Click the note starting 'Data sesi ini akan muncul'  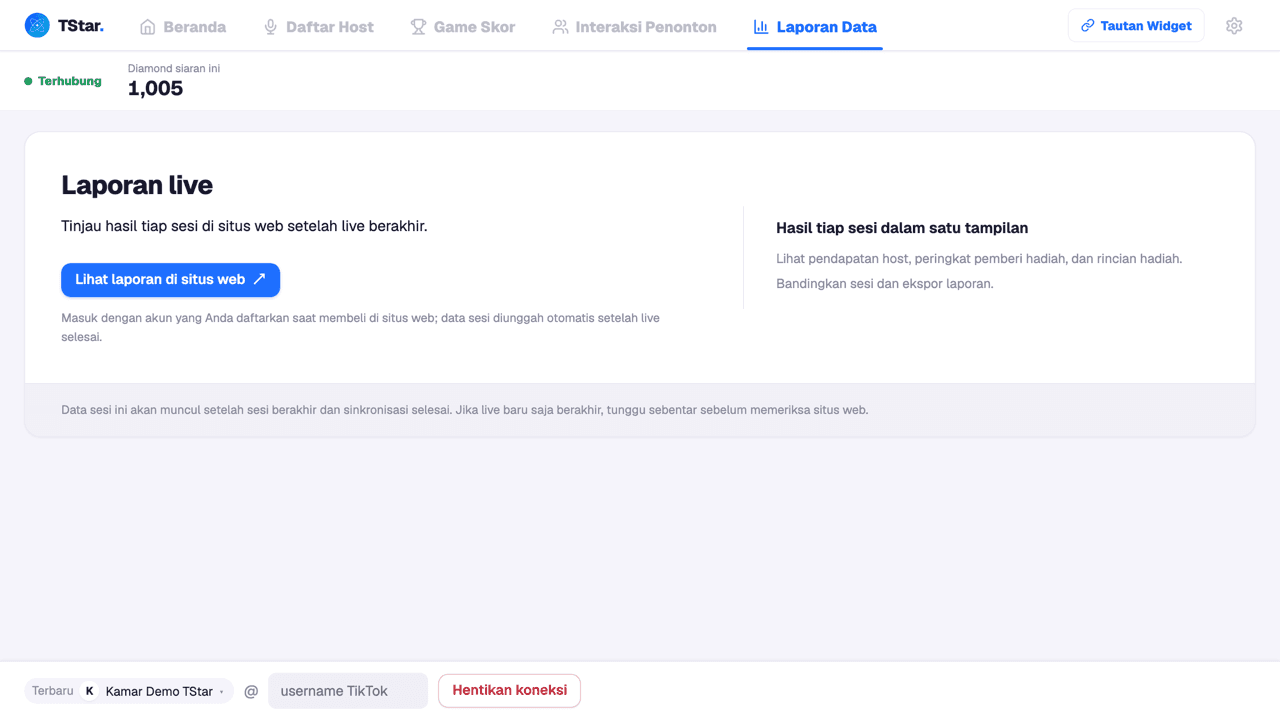pyautogui.click(x=465, y=410)
